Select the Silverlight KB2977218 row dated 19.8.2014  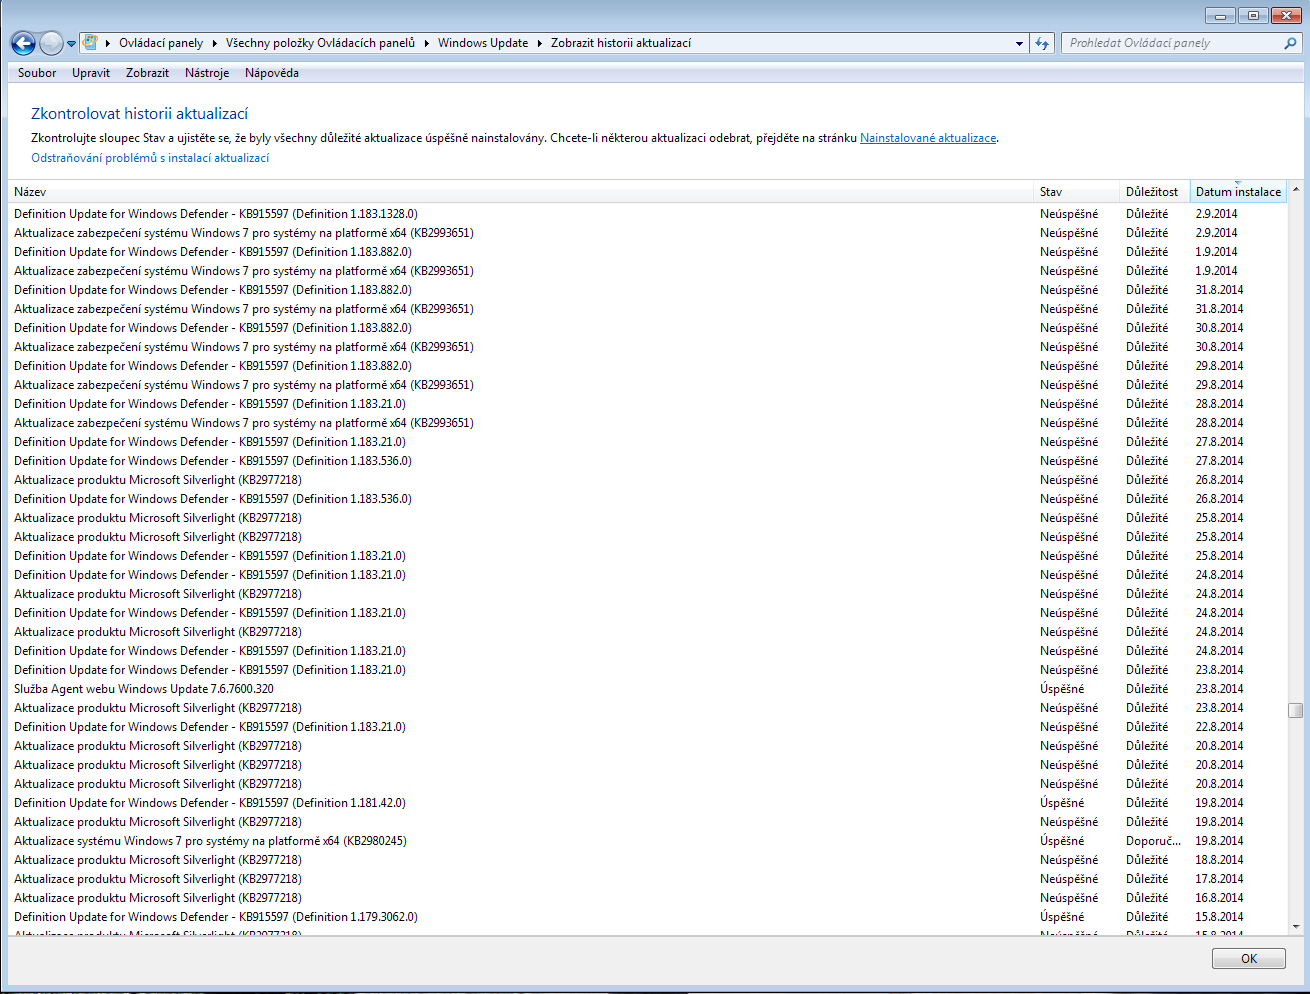click(x=648, y=822)
